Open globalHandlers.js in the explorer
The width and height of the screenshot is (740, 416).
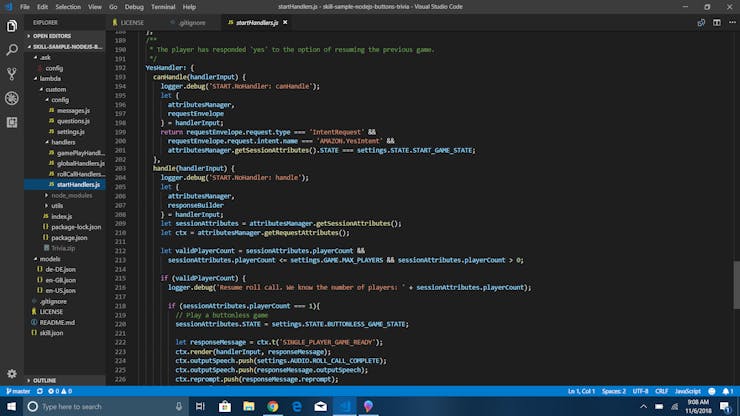pos(81,163)
